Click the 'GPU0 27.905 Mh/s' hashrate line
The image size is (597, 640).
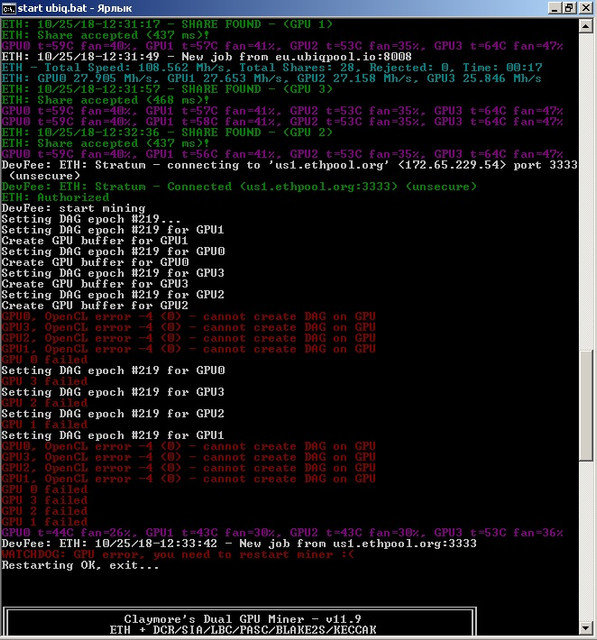271,78
